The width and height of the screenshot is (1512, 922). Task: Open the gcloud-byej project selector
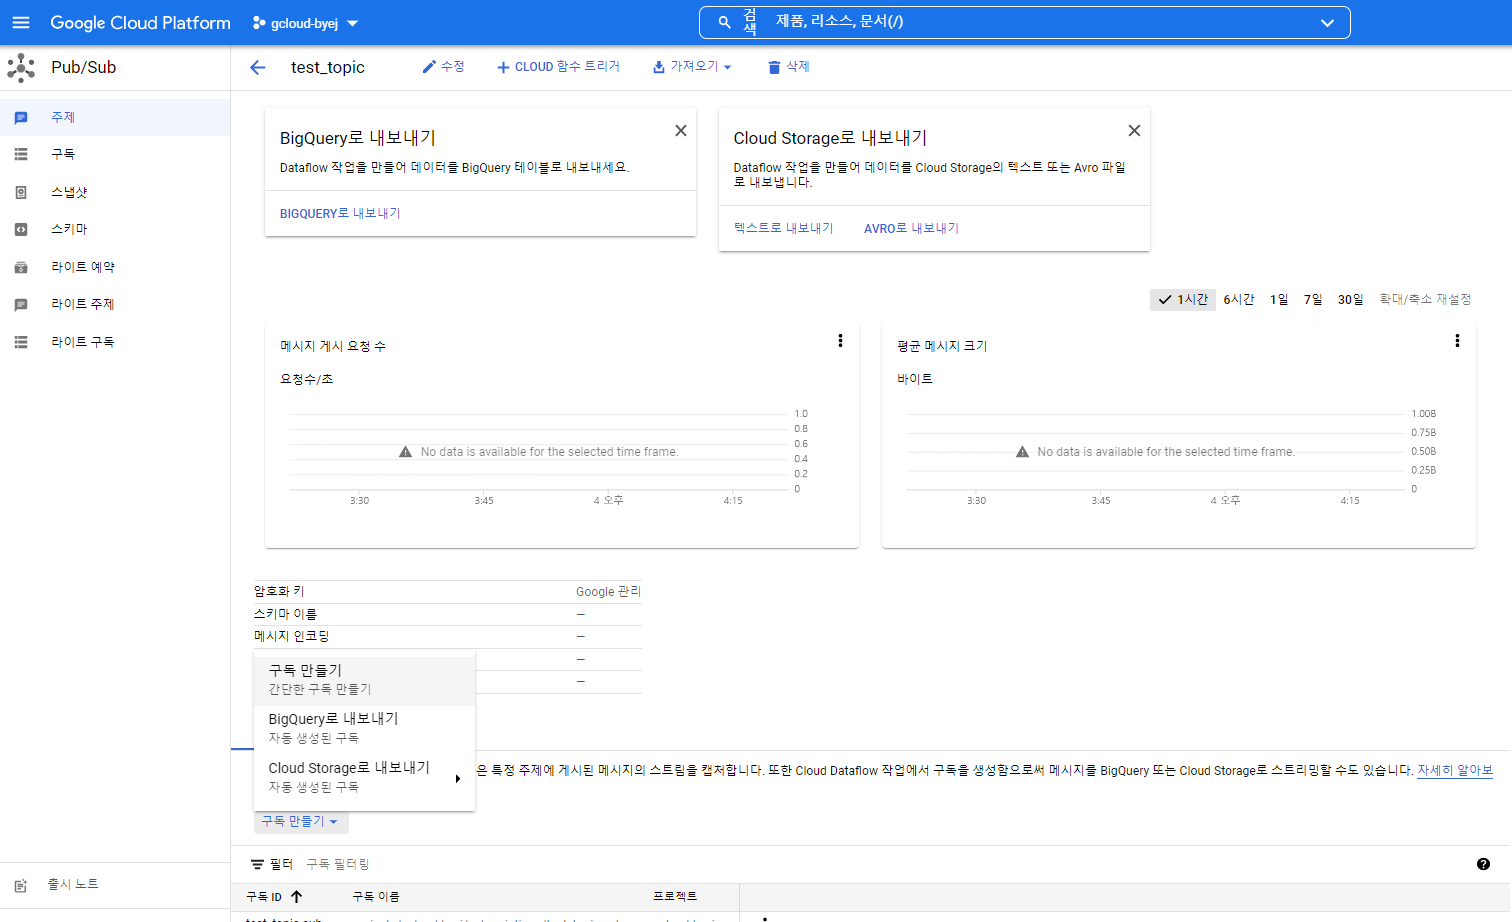pyautogui.click(x=305, y=23)
